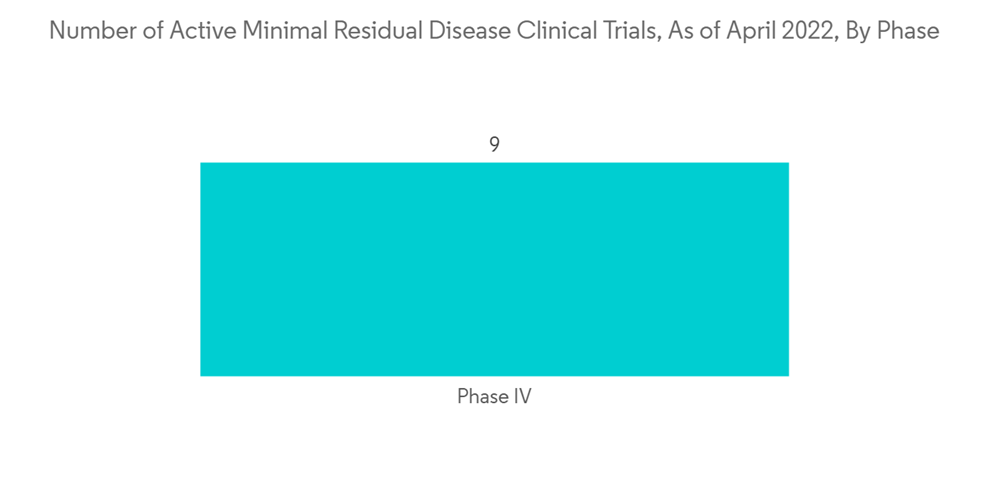Select the chart title text
Image resolution: width=1000 pixels, height=504 pixels.
pyautogui.click(x=494, y=31)
